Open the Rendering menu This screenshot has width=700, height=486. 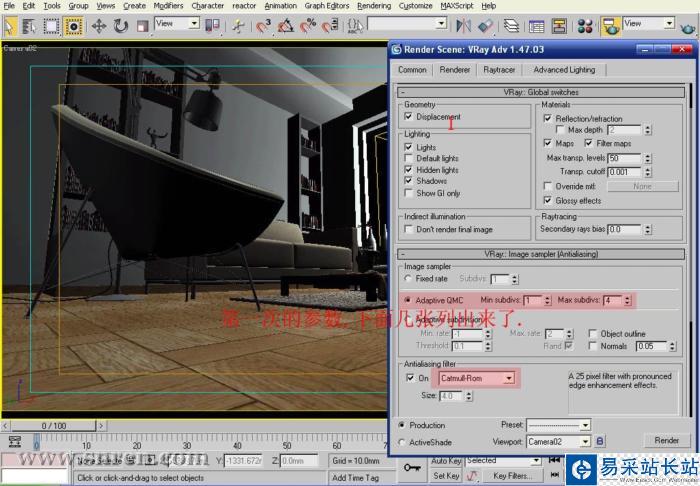coord(374,6)
